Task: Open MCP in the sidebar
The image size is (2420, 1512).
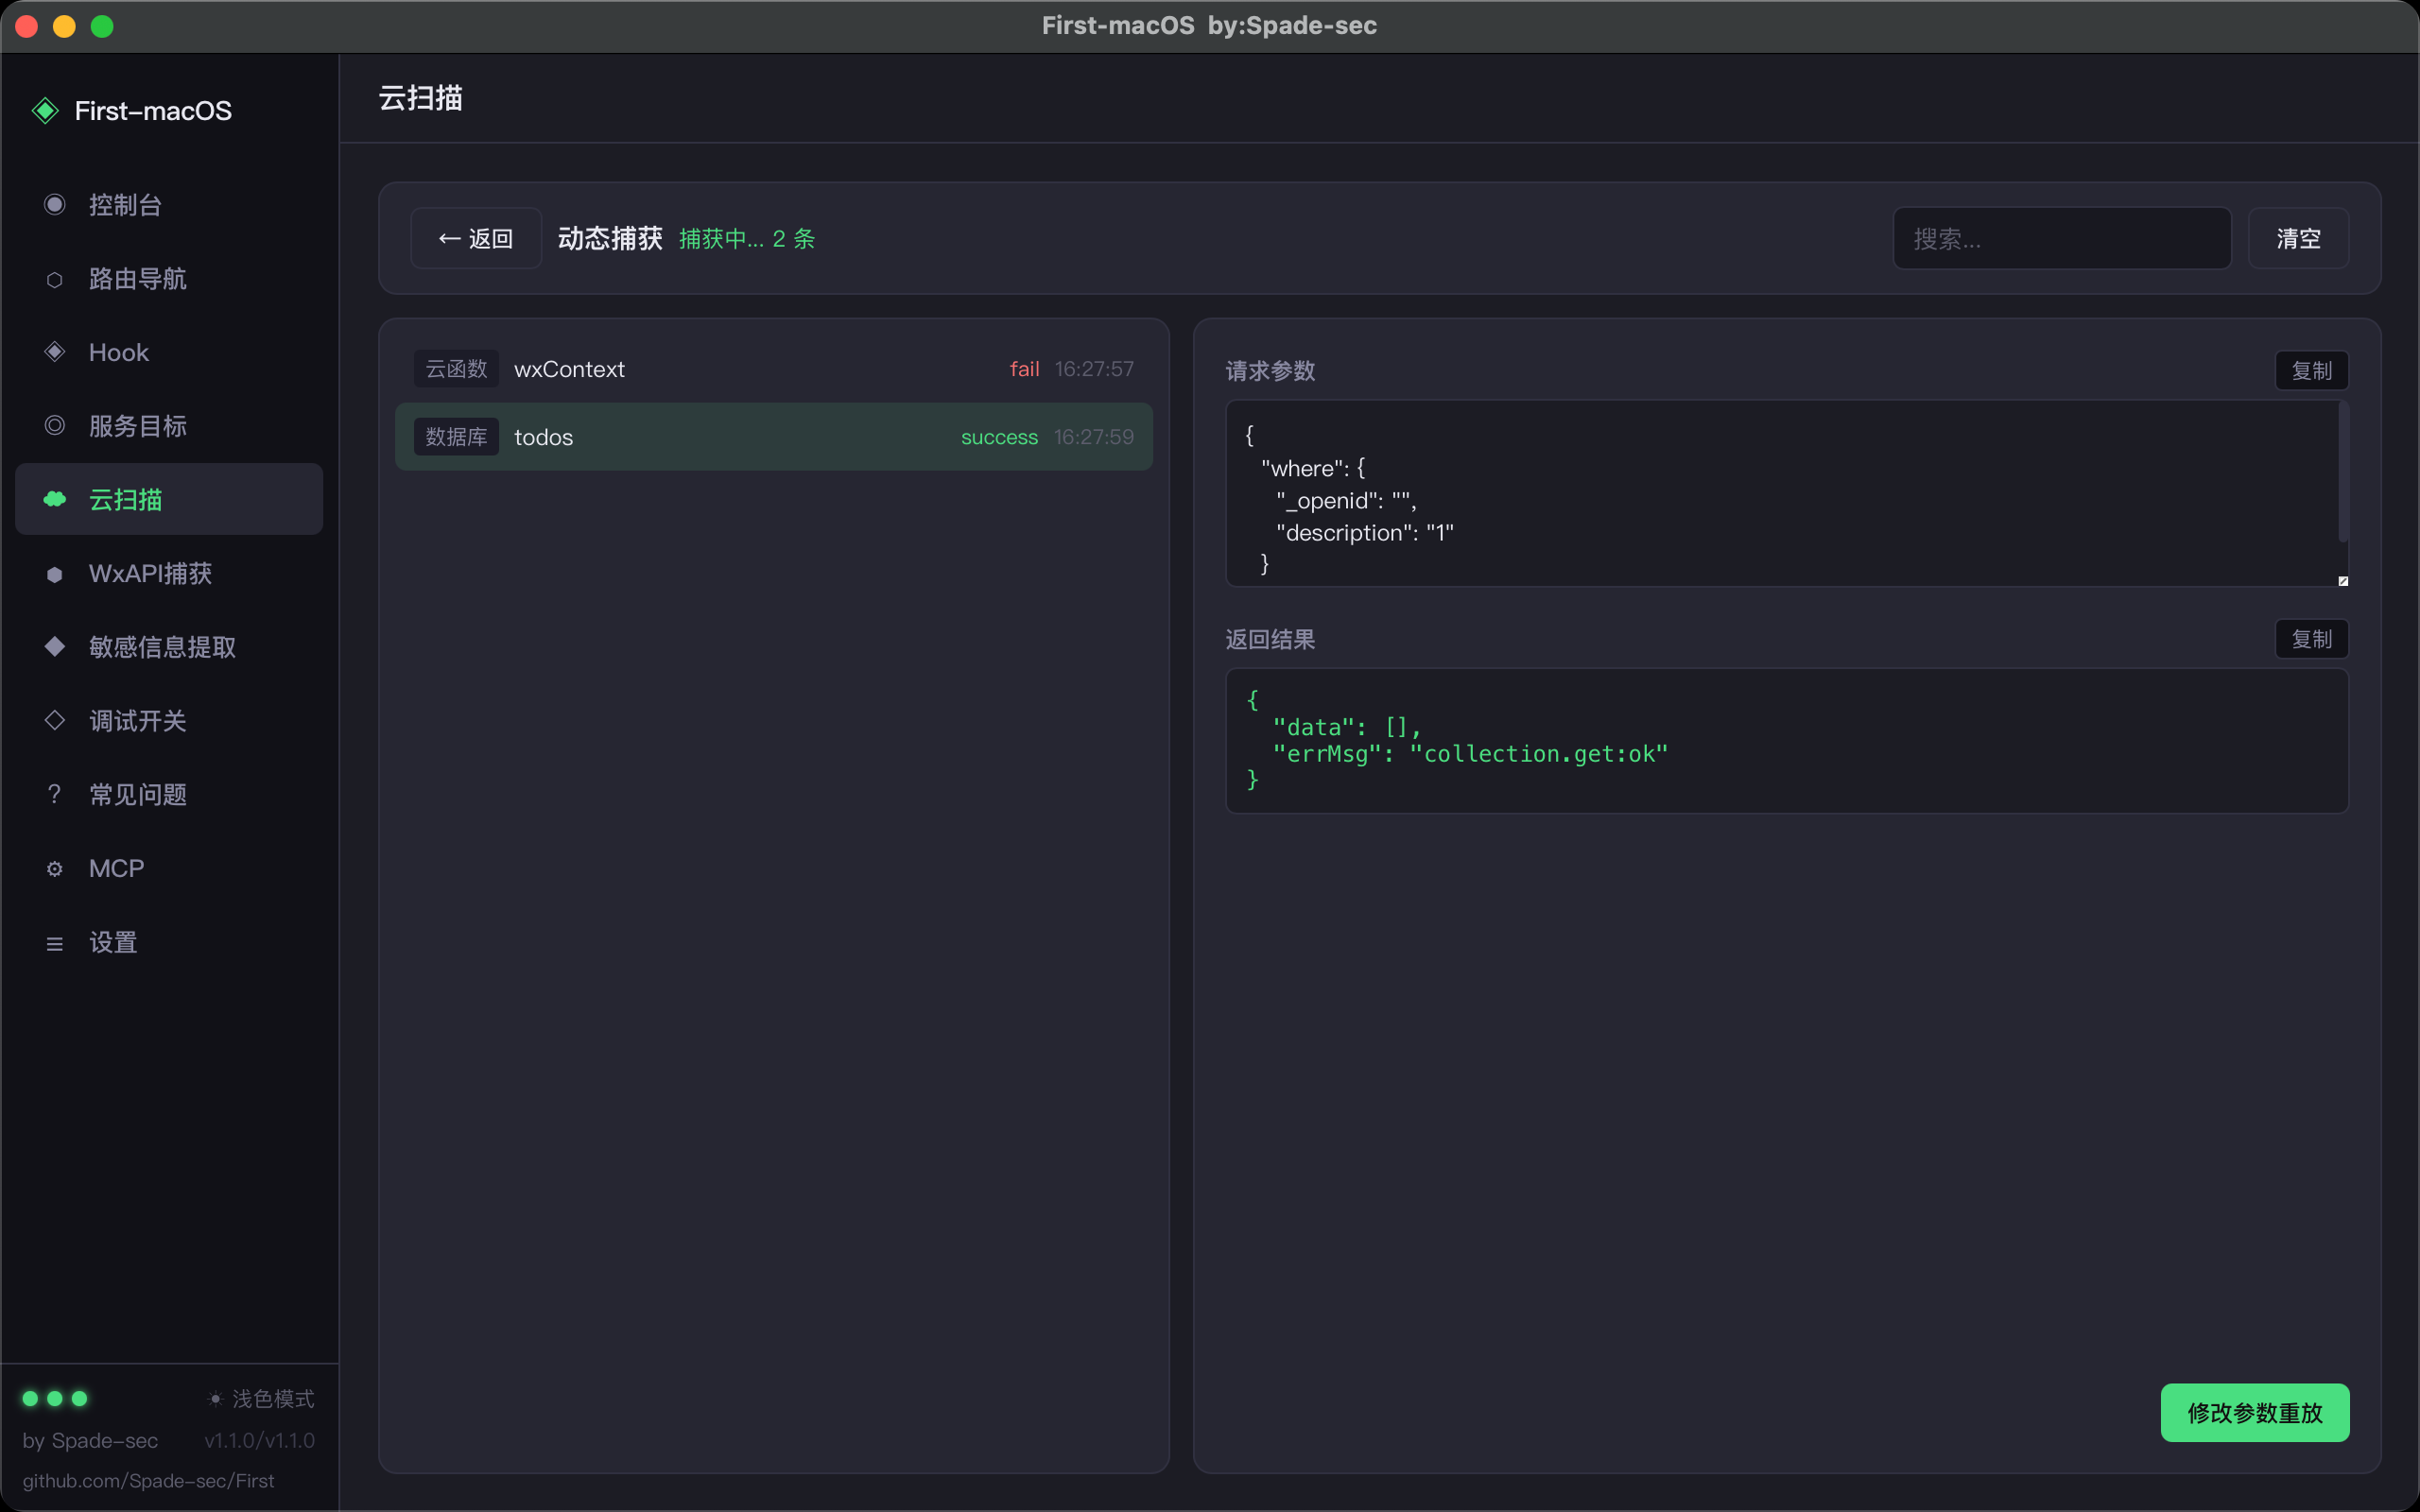Action: 169,868
